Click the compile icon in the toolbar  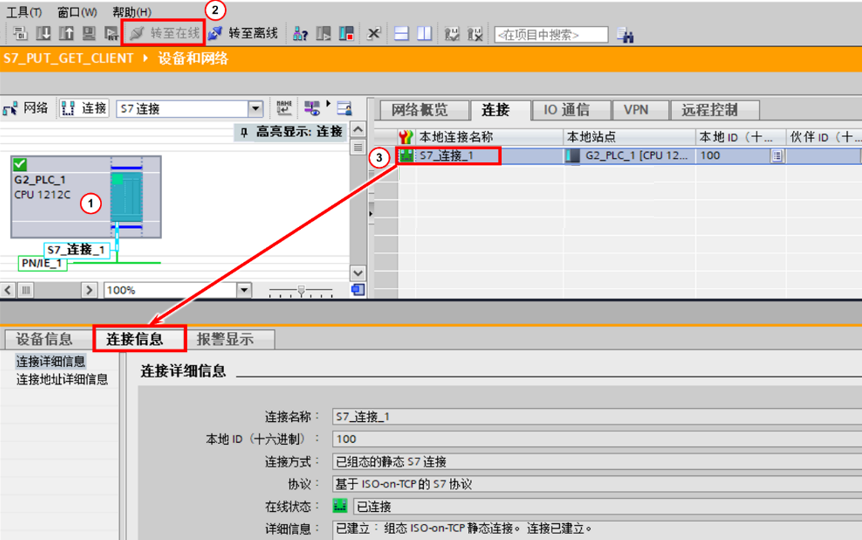[x=20, y=34]
